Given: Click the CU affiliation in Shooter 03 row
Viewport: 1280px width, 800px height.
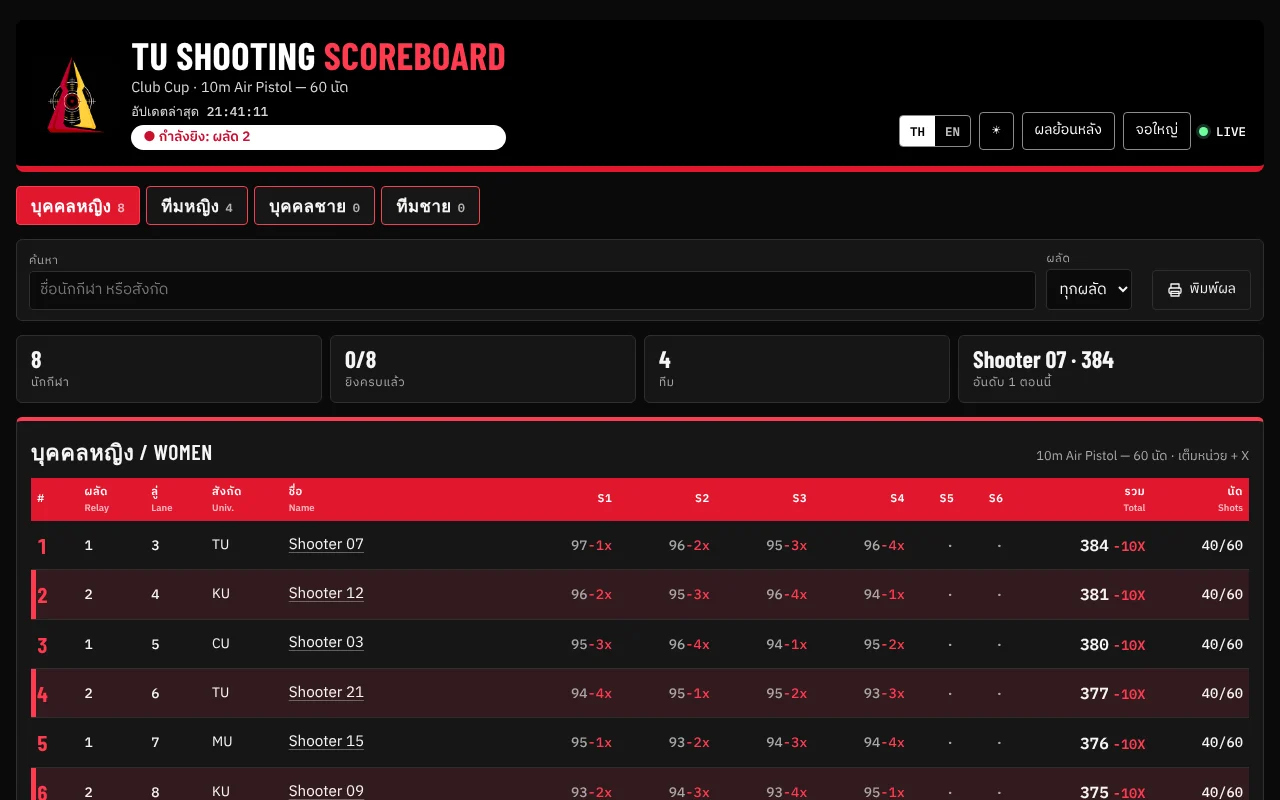Looking at the screenshot, I should [221, 644].
